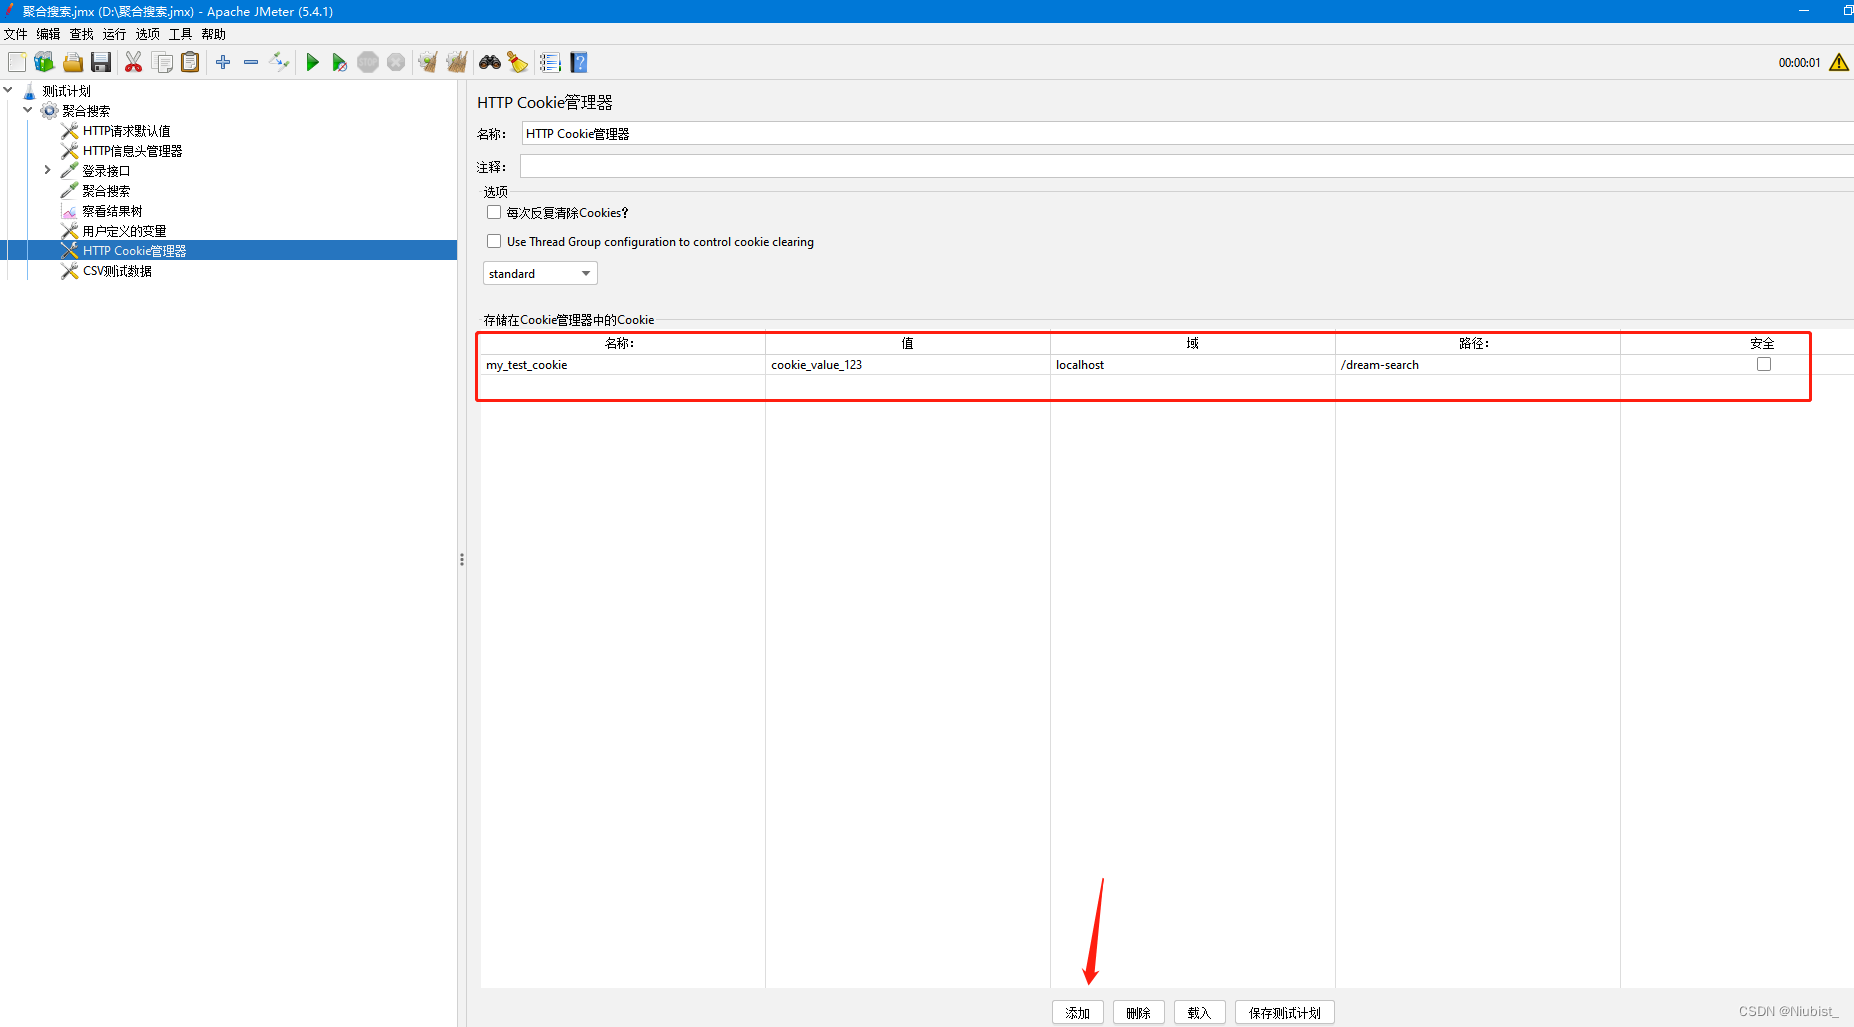Select 察看结果树 in tree
This screenshot has width=1854, height=1027.
pyautogui.click(x=112, y=211)
